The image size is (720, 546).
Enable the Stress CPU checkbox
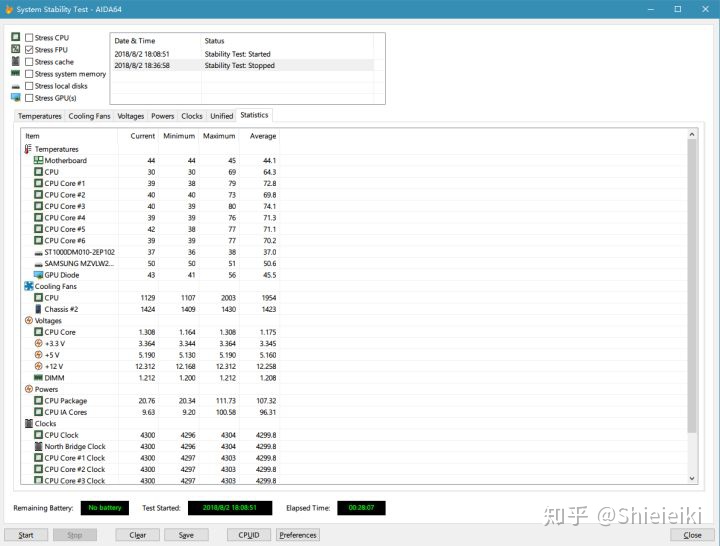pos(29,38)
